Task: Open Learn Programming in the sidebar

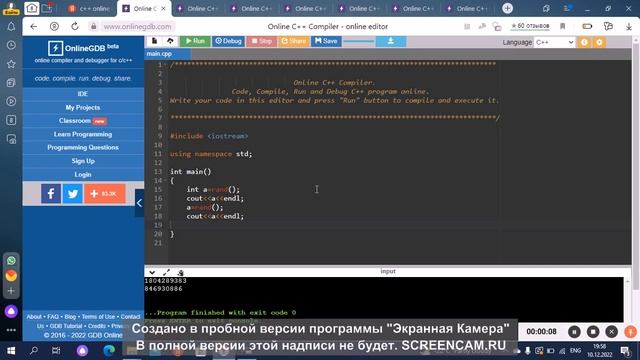Action: coord(83,134)
